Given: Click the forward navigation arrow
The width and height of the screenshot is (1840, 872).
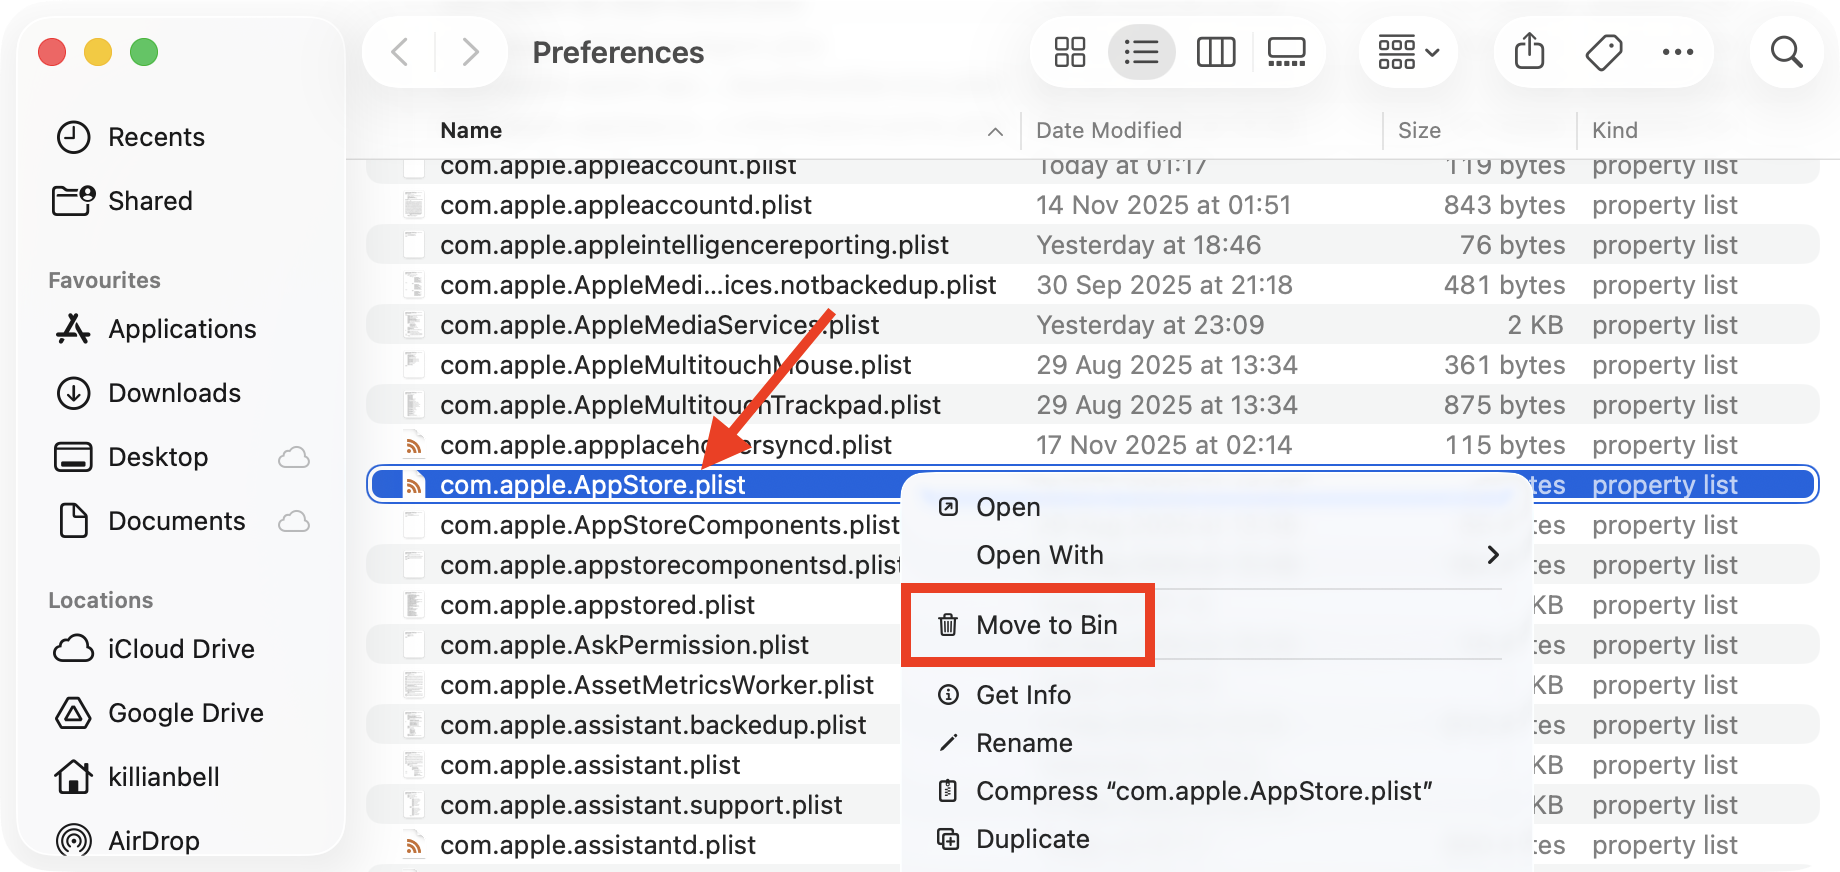Looking at the screenshot, I should 470,52.
